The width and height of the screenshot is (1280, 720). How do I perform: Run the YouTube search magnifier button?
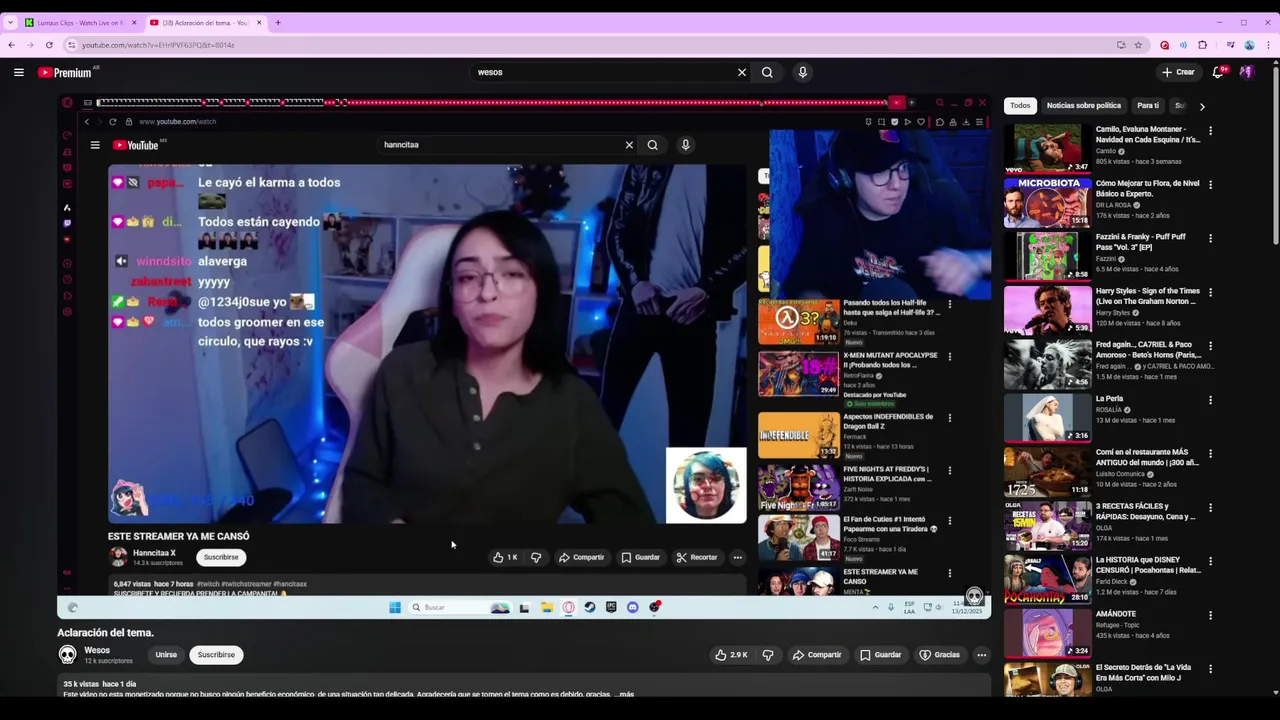tap(767, 72)
